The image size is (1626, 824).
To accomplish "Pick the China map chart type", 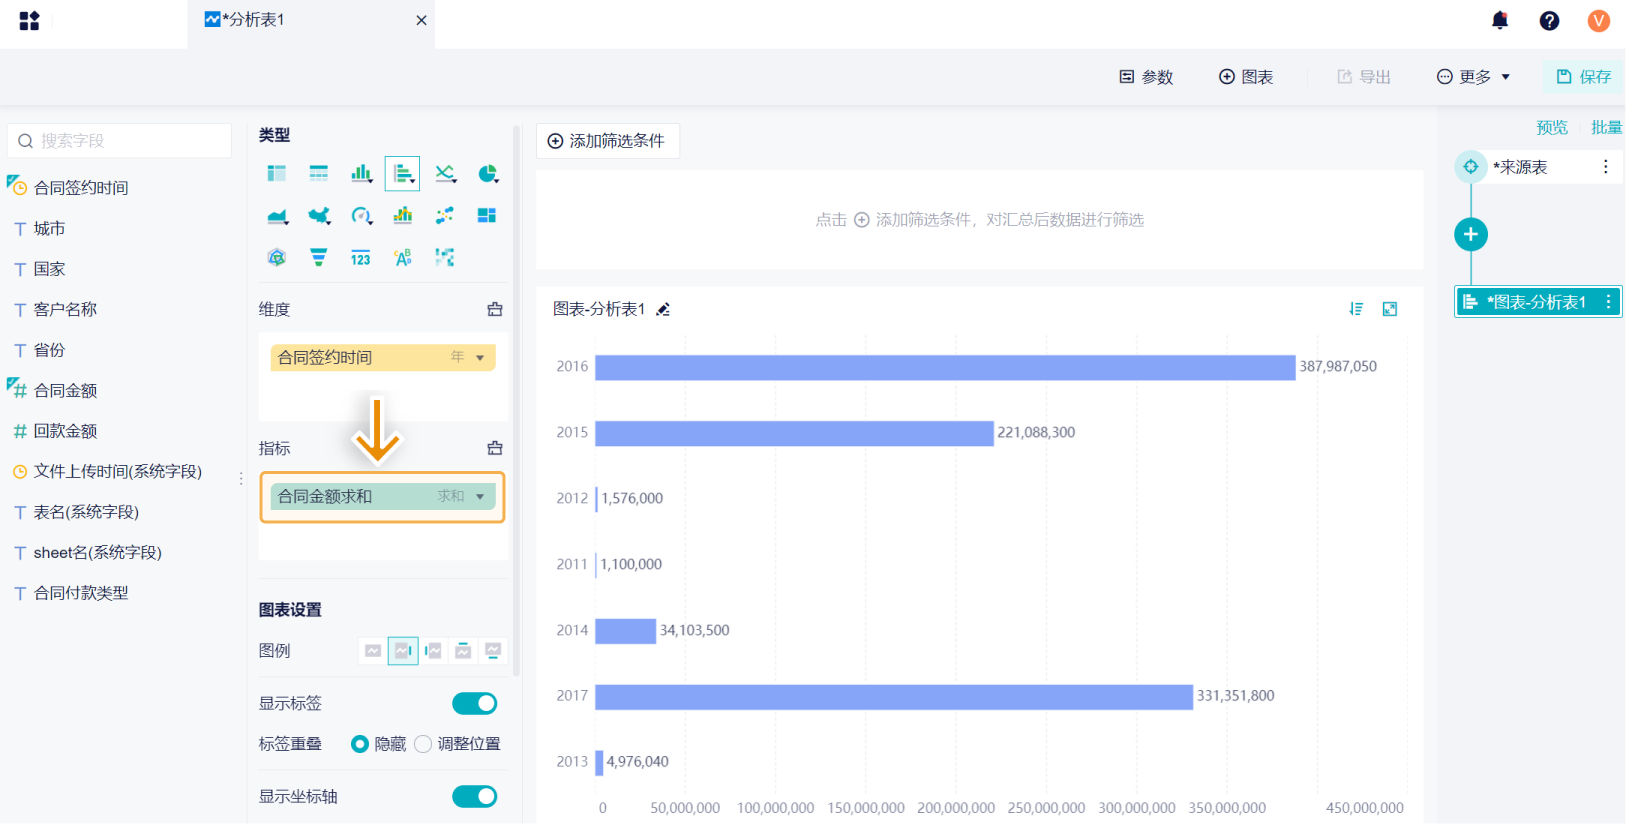I will (x=319, y=216).
